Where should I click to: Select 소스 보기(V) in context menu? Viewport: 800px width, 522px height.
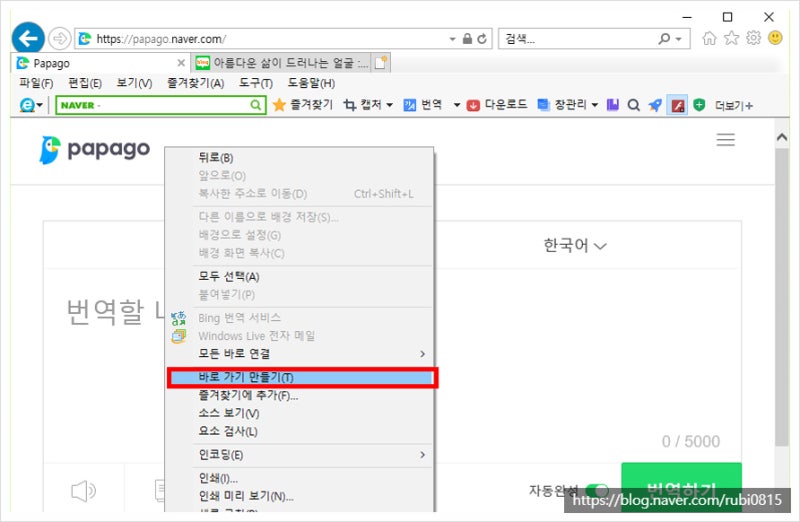(x=299, y=413)
